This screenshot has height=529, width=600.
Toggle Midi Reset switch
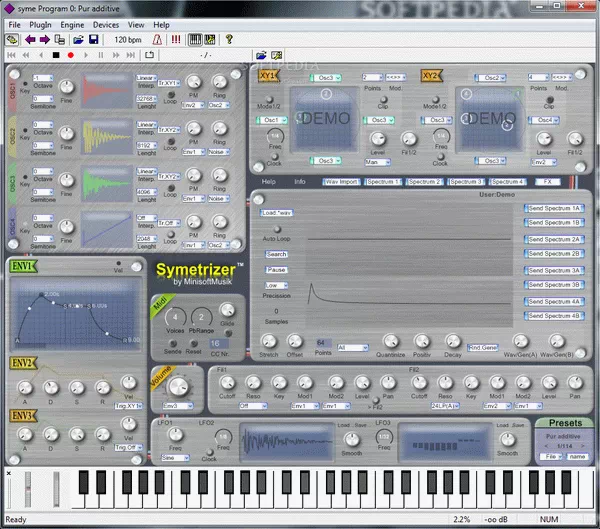pyautogui.click(x=194, y=343)
